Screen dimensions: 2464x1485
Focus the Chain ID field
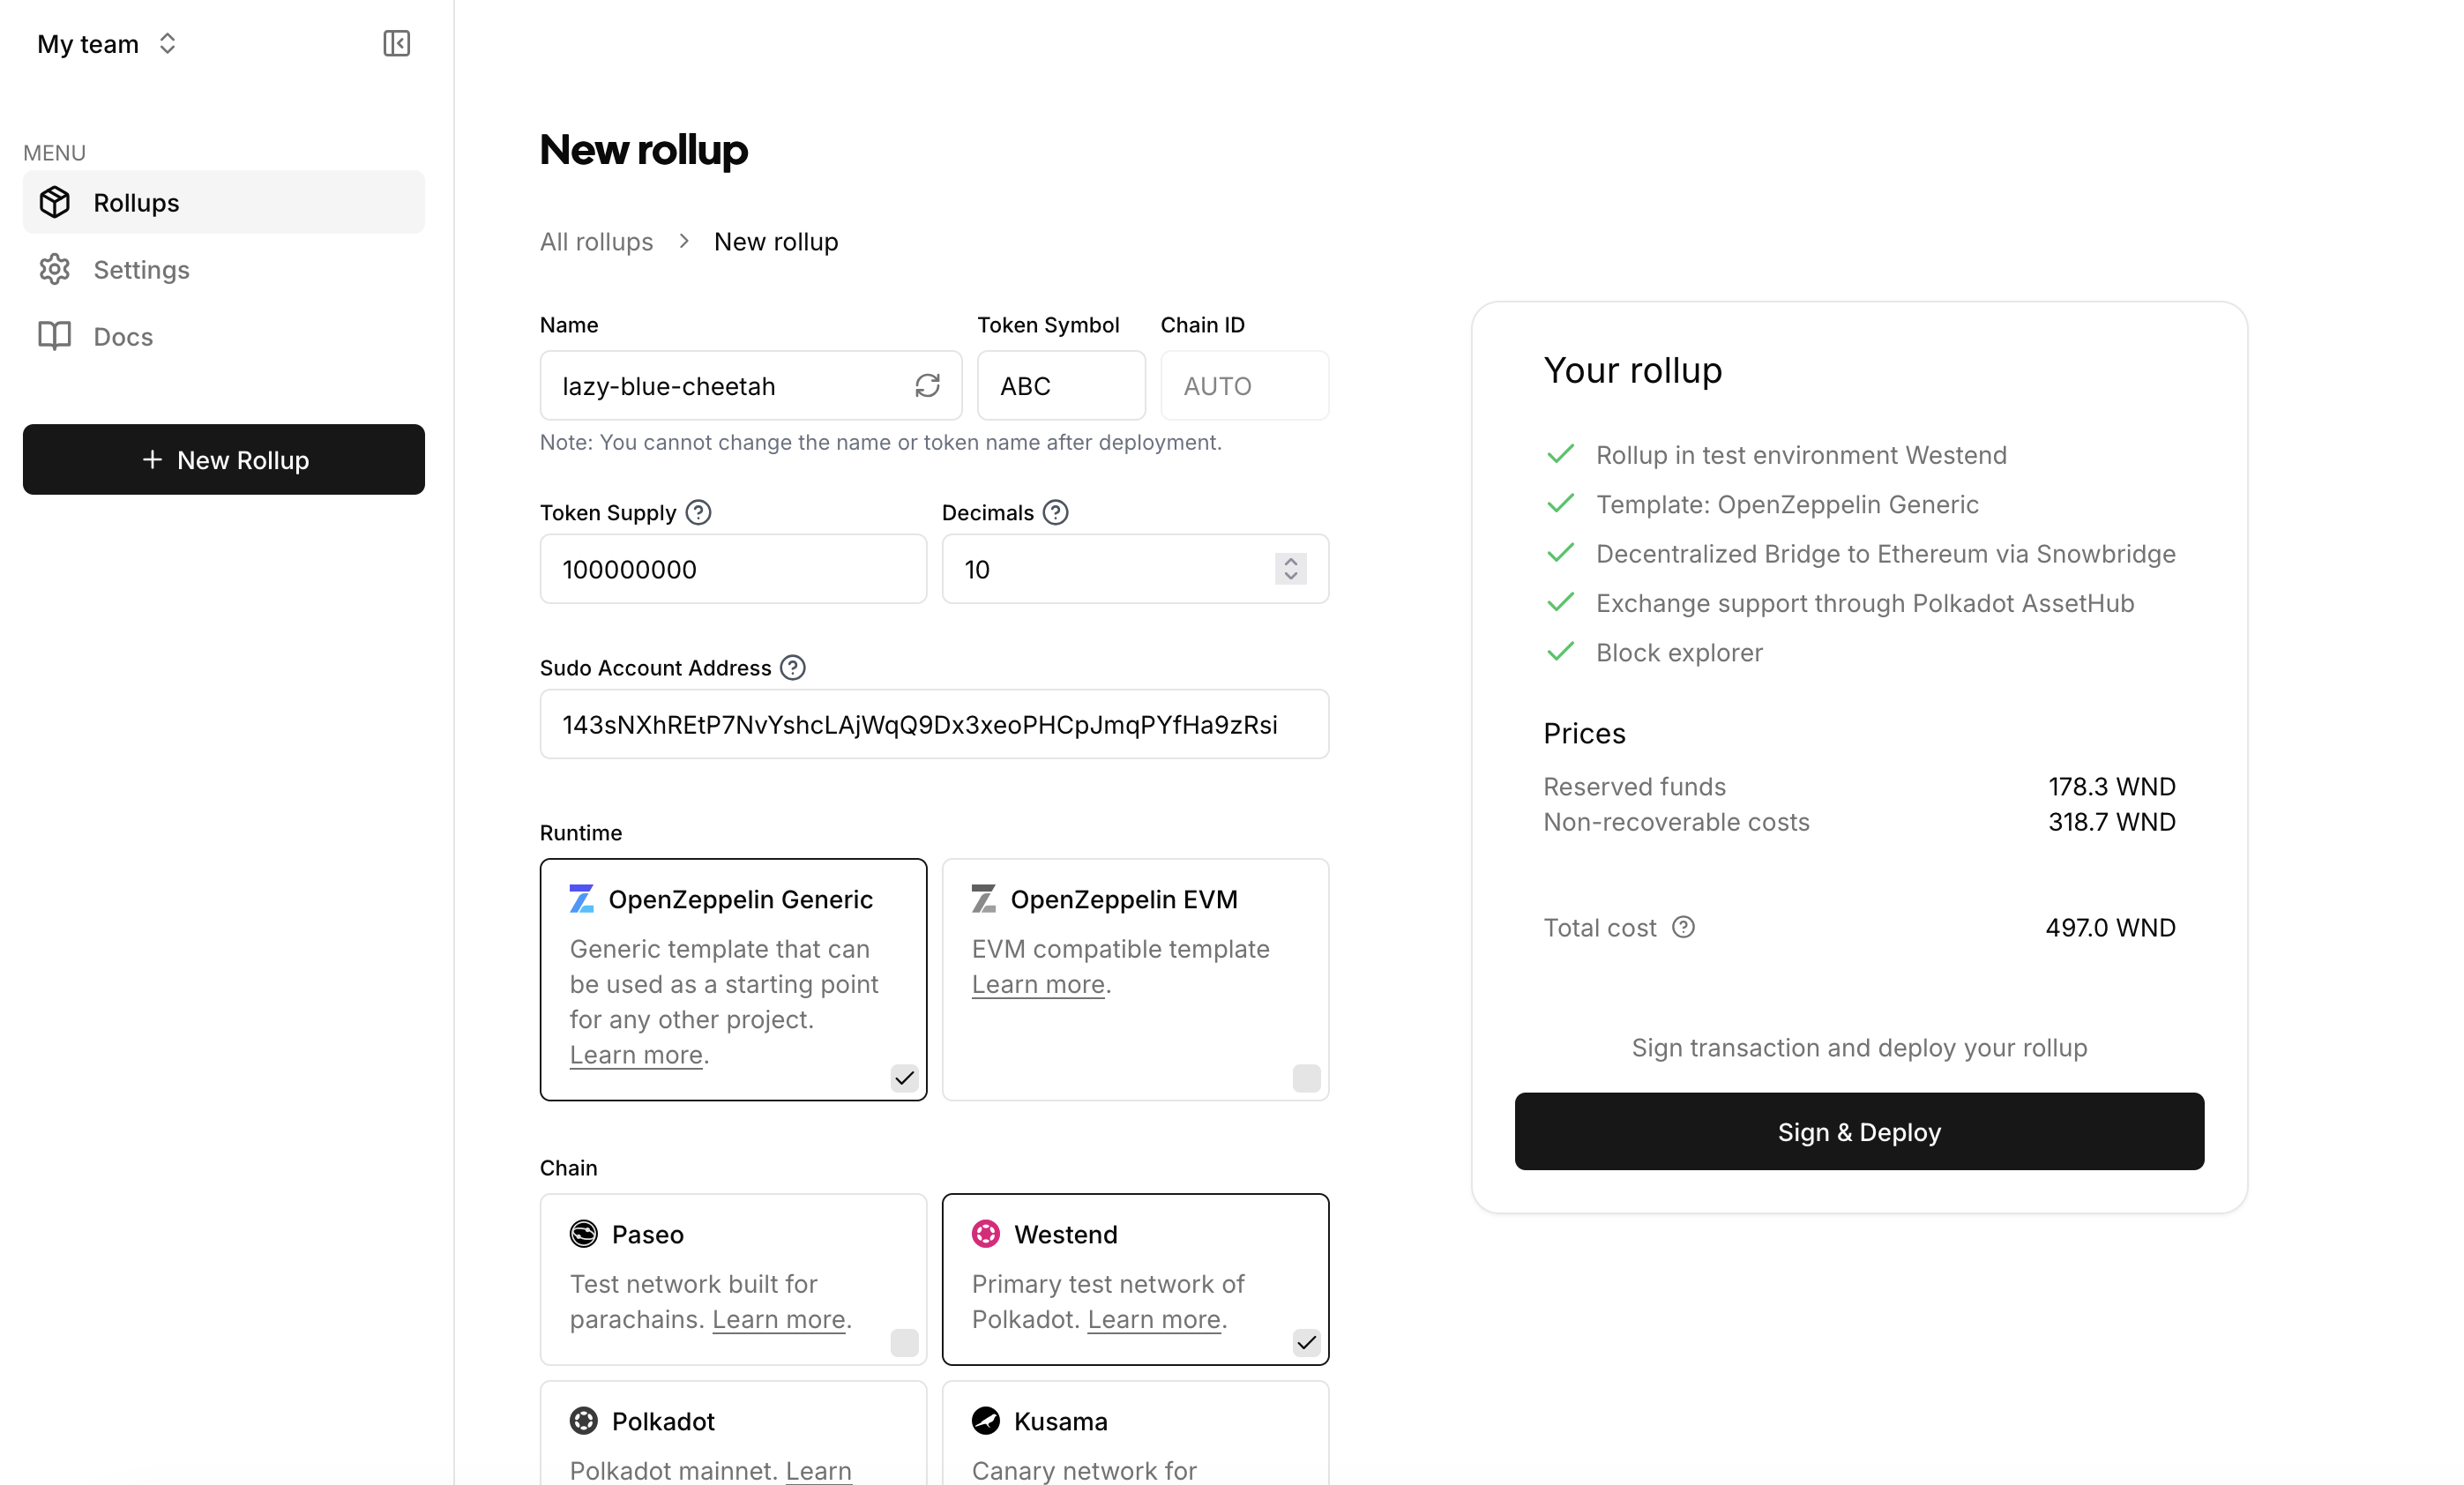(x=1244, y=385)
